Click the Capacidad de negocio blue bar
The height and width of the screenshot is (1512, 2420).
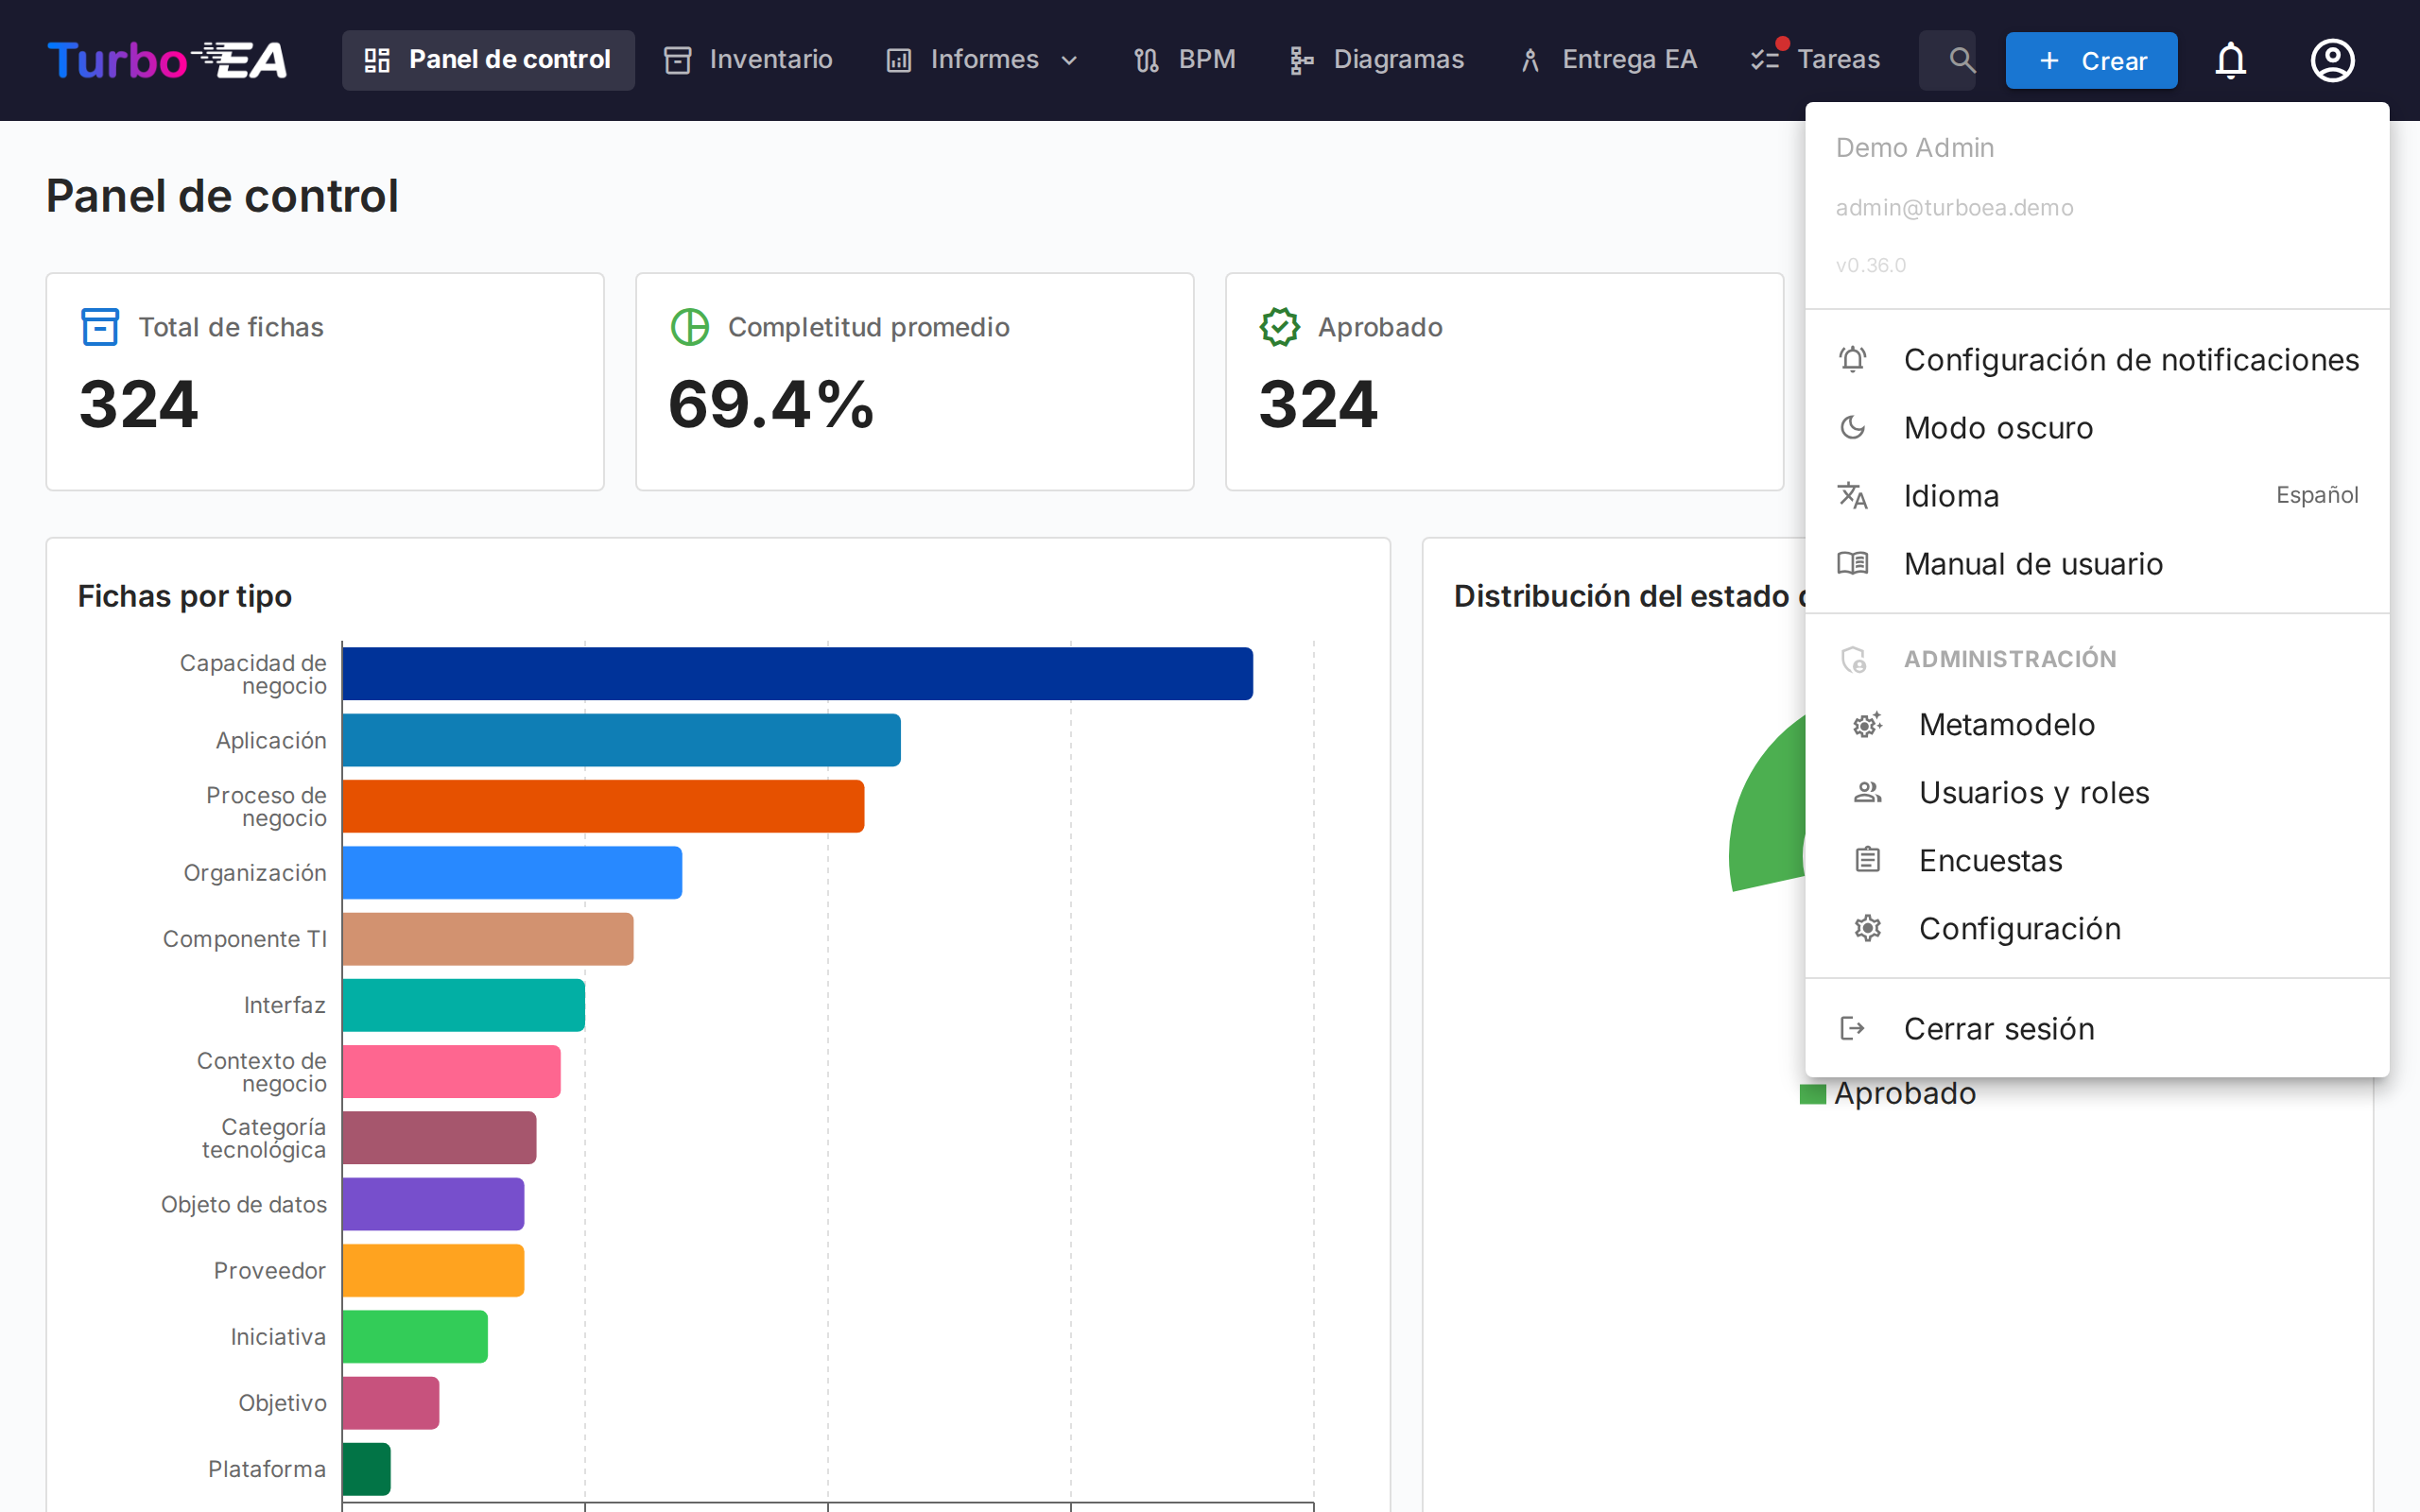click(796, 674)
